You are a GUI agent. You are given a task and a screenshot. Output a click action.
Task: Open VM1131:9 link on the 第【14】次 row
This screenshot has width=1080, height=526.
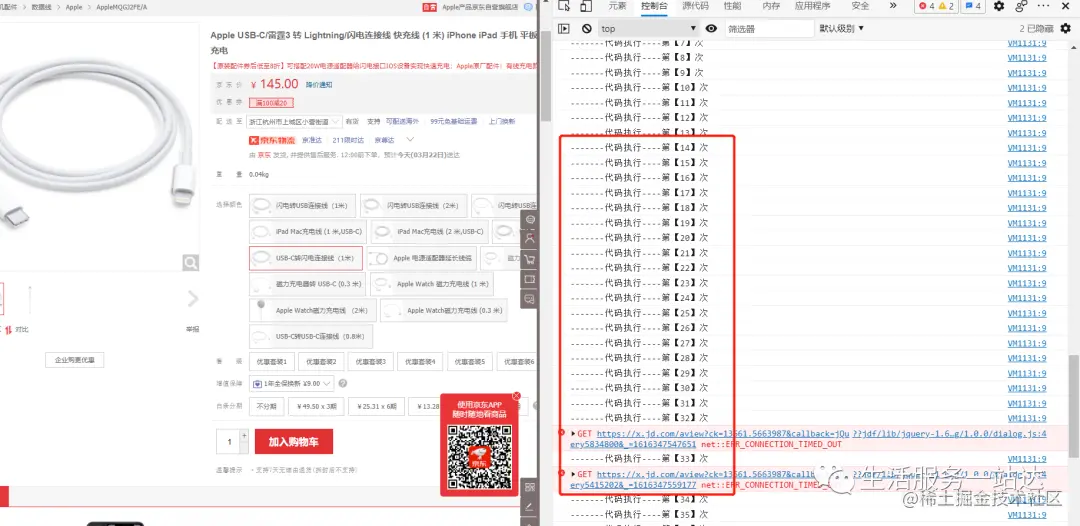point(1026,148)
